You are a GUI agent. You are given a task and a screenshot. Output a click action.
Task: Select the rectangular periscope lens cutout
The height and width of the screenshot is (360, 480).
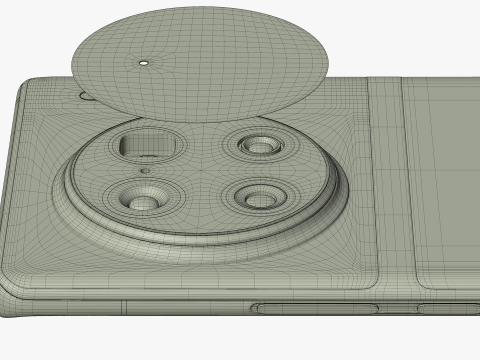tap(147, 144)
